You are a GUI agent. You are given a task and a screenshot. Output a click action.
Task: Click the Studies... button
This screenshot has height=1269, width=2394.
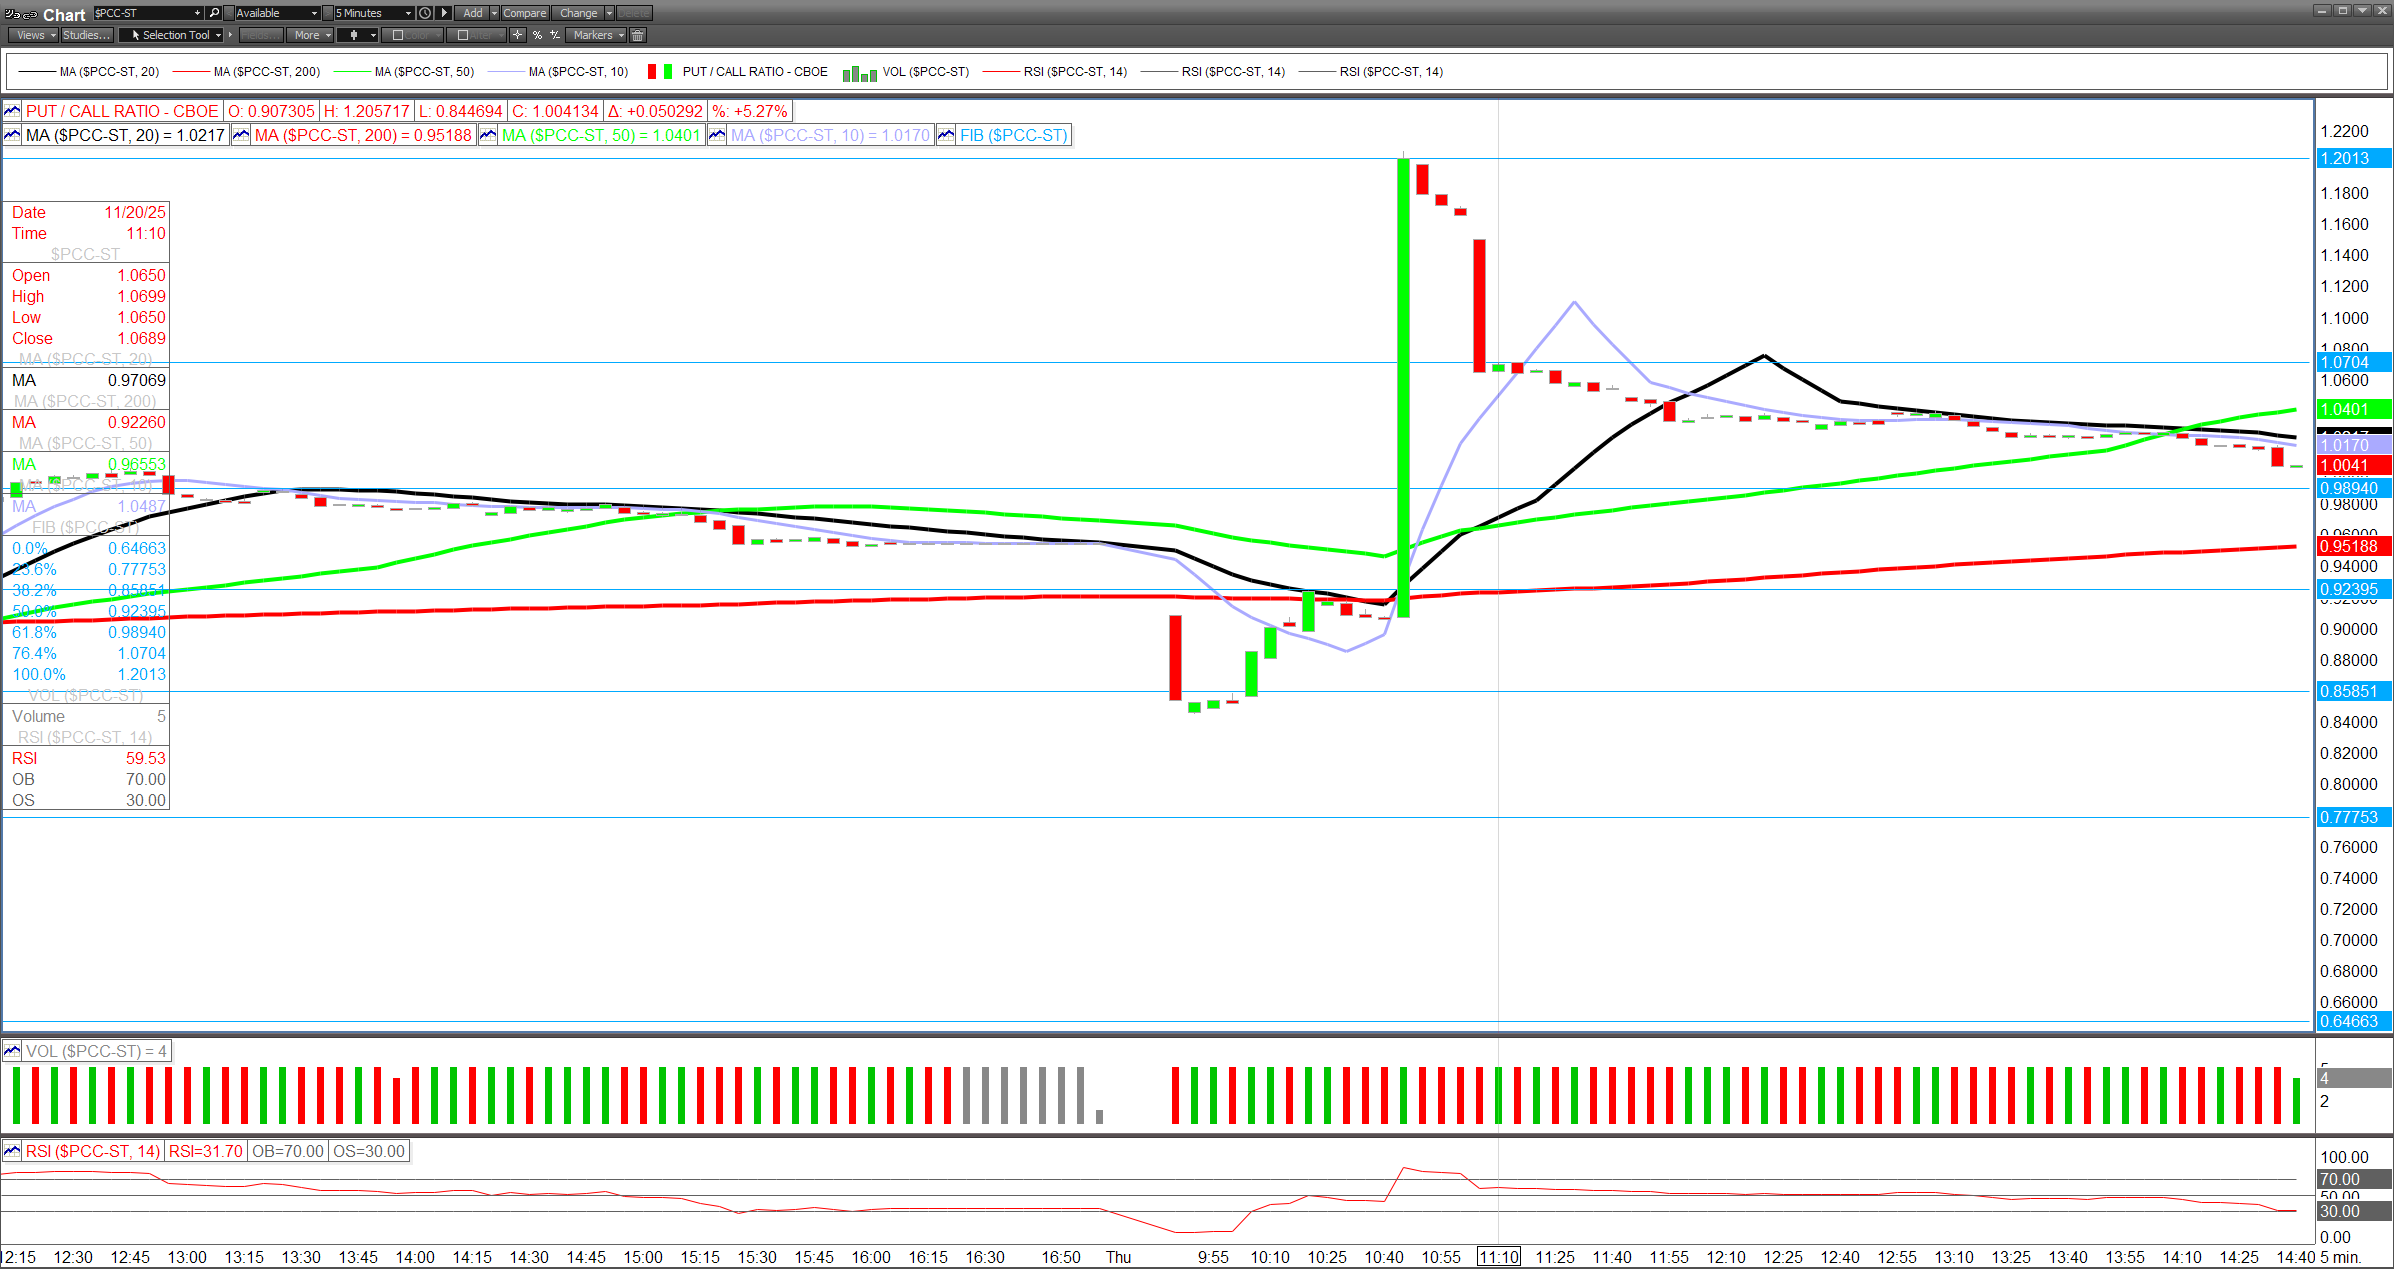86,35
